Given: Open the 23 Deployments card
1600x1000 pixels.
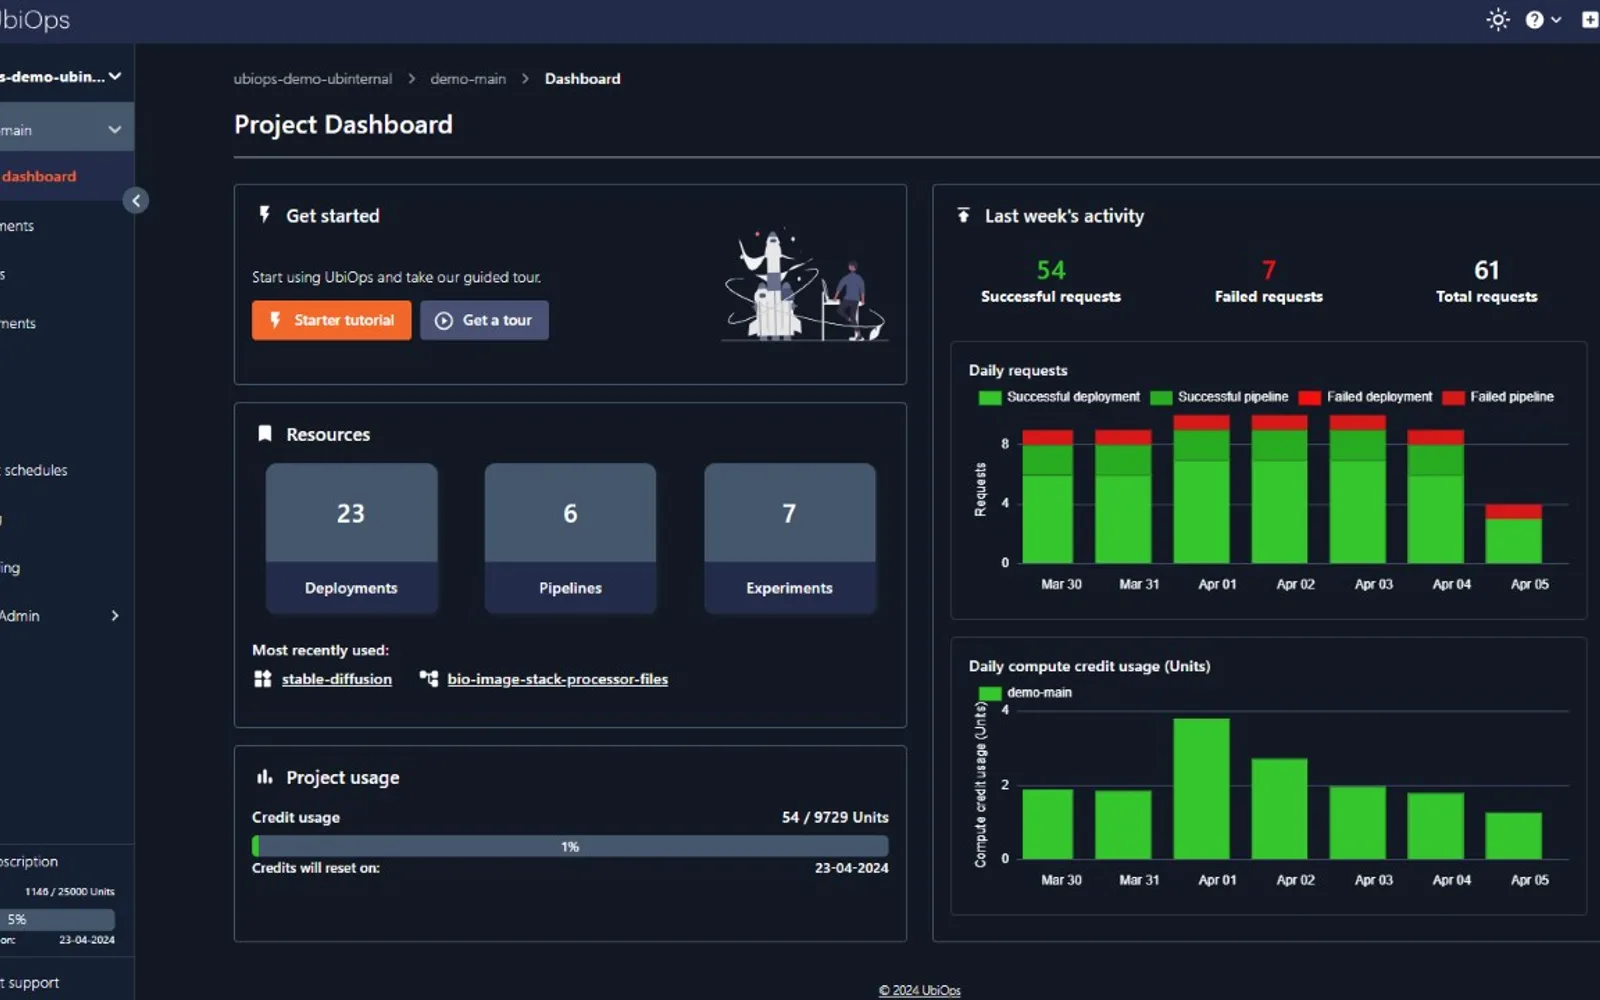Looking at the screenshot, I should point(351,538).
